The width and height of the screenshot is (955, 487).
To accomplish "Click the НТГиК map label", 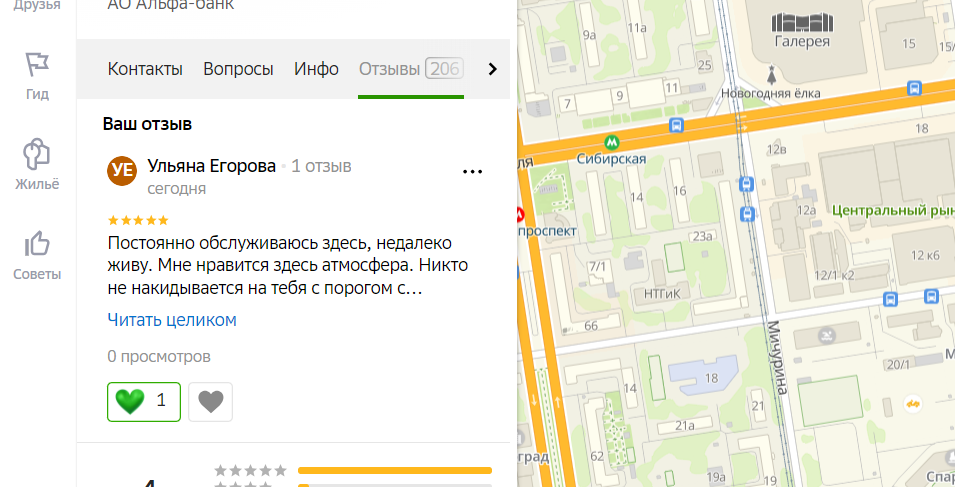I will [x=661, y=294].
